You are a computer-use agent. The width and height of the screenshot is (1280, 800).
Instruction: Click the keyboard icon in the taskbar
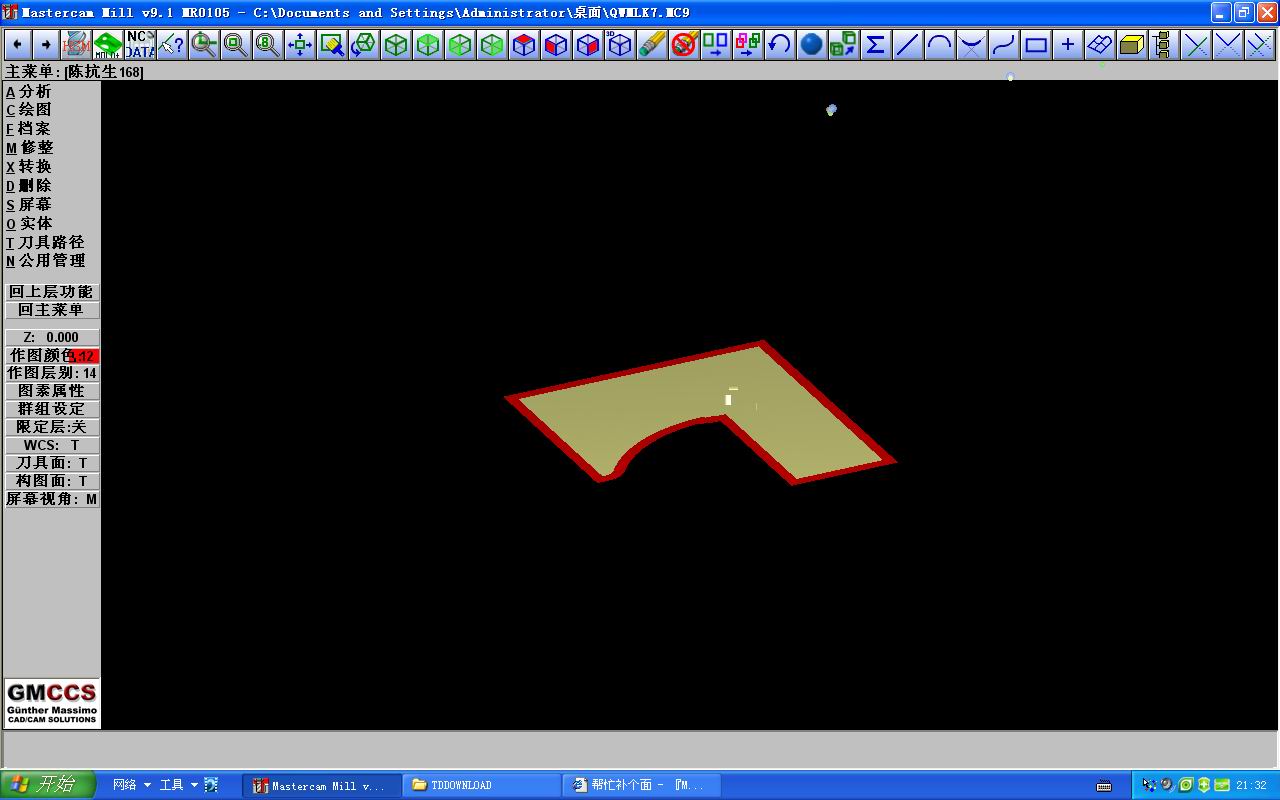coord(1103,785)
